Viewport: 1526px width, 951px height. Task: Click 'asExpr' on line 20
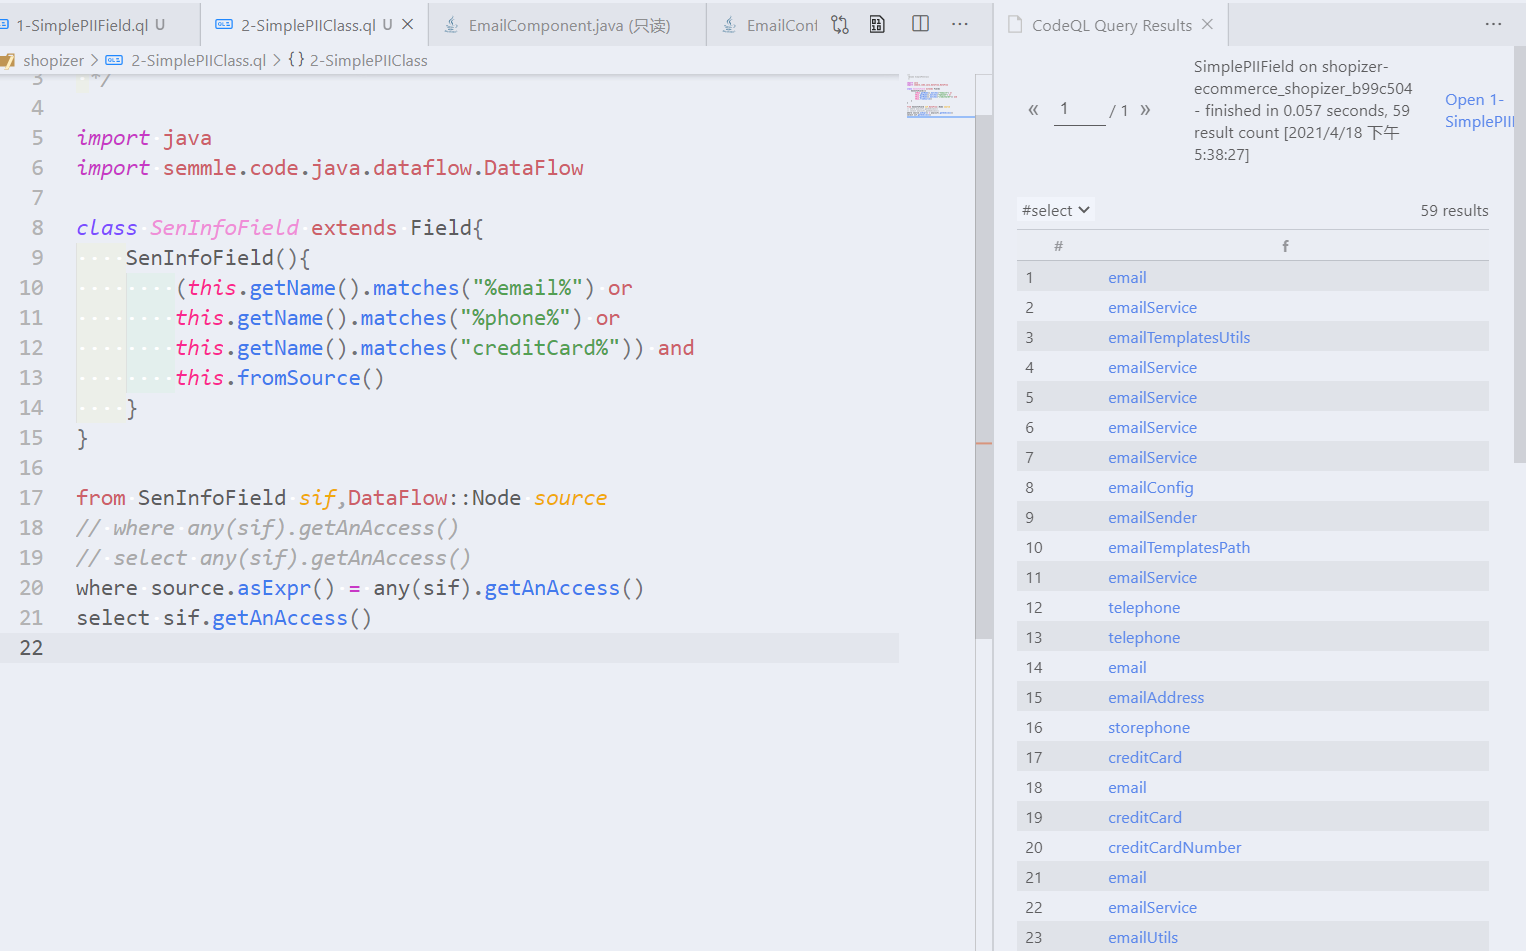click(x=273, y=587)
